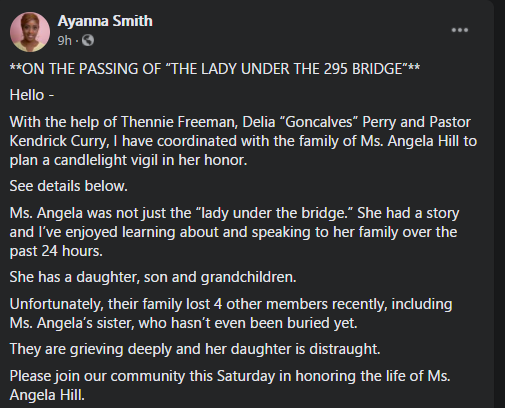Click the "Hello -" greeting line
The width and height of the screenshot is (505, 408).
[x=32, y=95]
